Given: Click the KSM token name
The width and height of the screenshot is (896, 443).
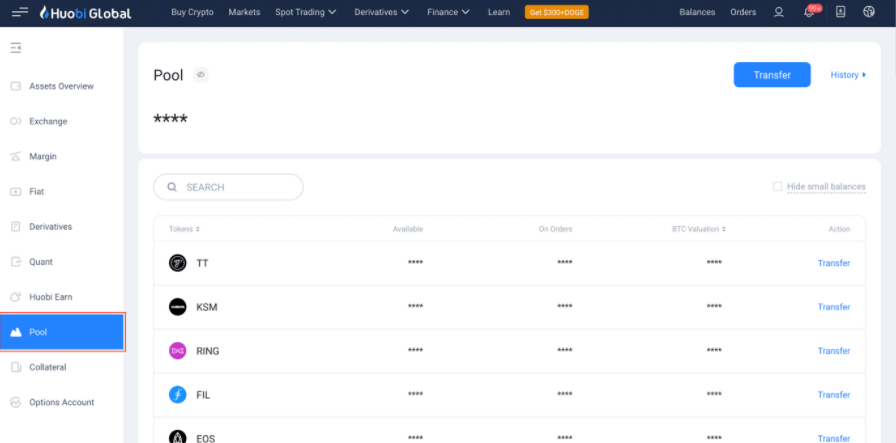Looking at the screenshot, I should click(x=207, y=307).
